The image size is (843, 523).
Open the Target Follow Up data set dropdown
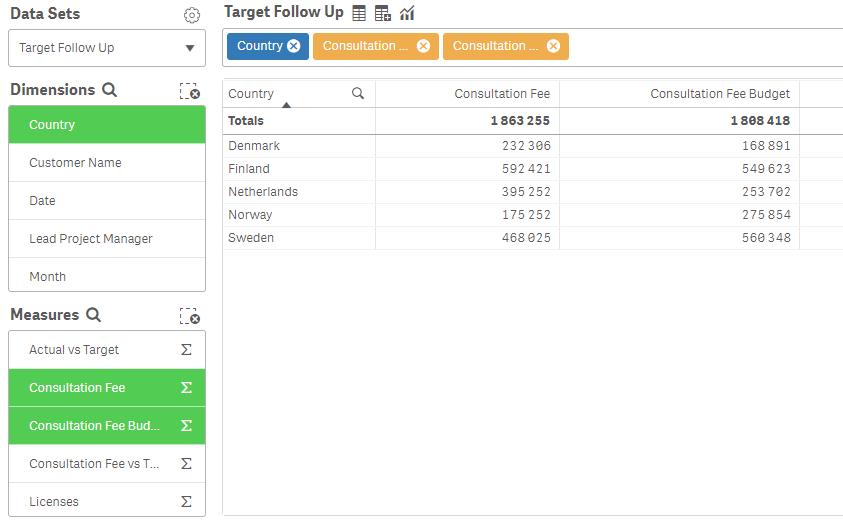107,48
